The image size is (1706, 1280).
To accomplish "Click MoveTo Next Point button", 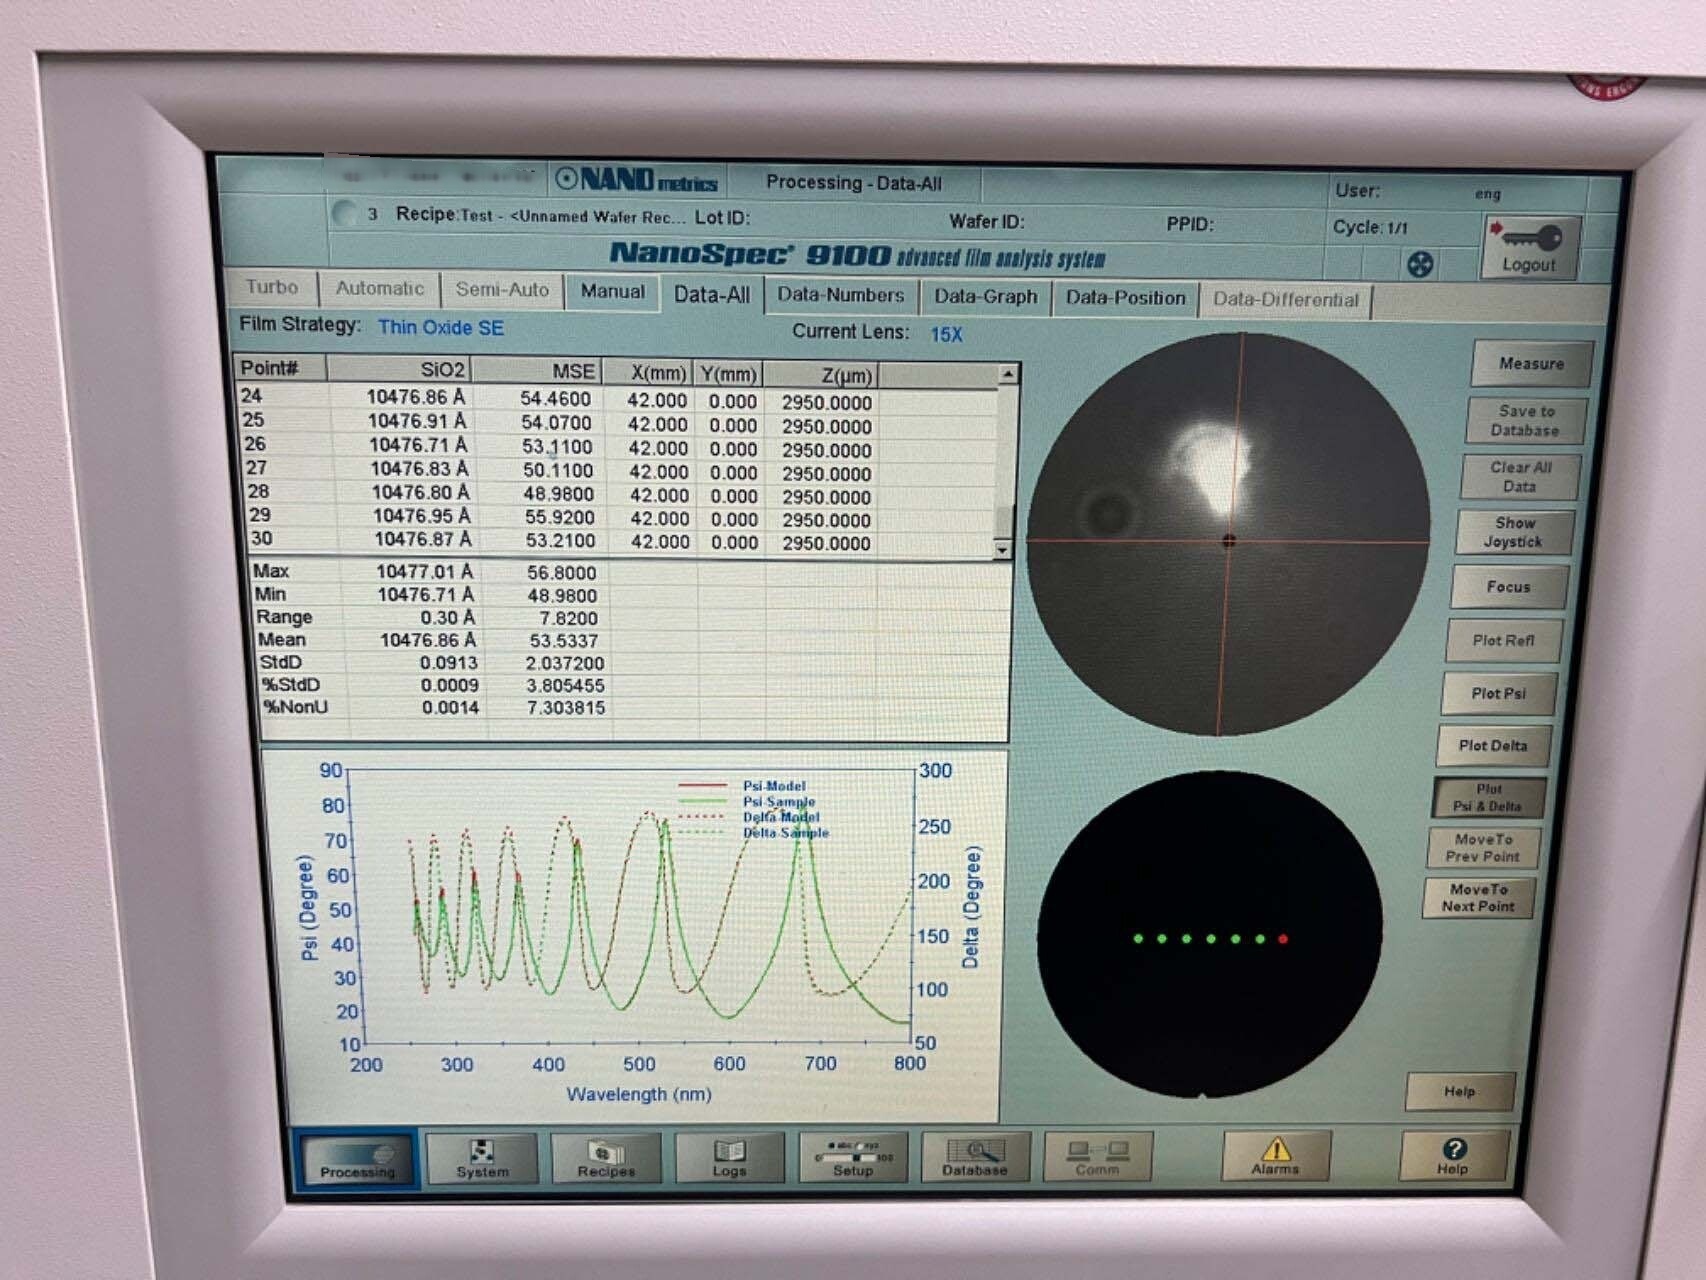I will tap(1478, 897).
